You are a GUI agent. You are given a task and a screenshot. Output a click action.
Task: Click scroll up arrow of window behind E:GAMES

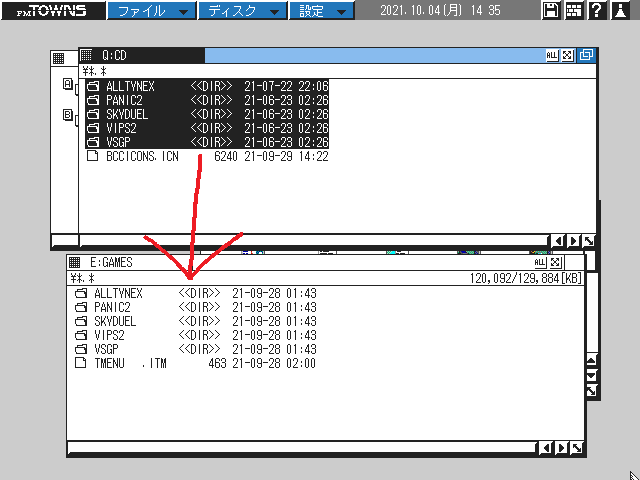tap(592, 360)
